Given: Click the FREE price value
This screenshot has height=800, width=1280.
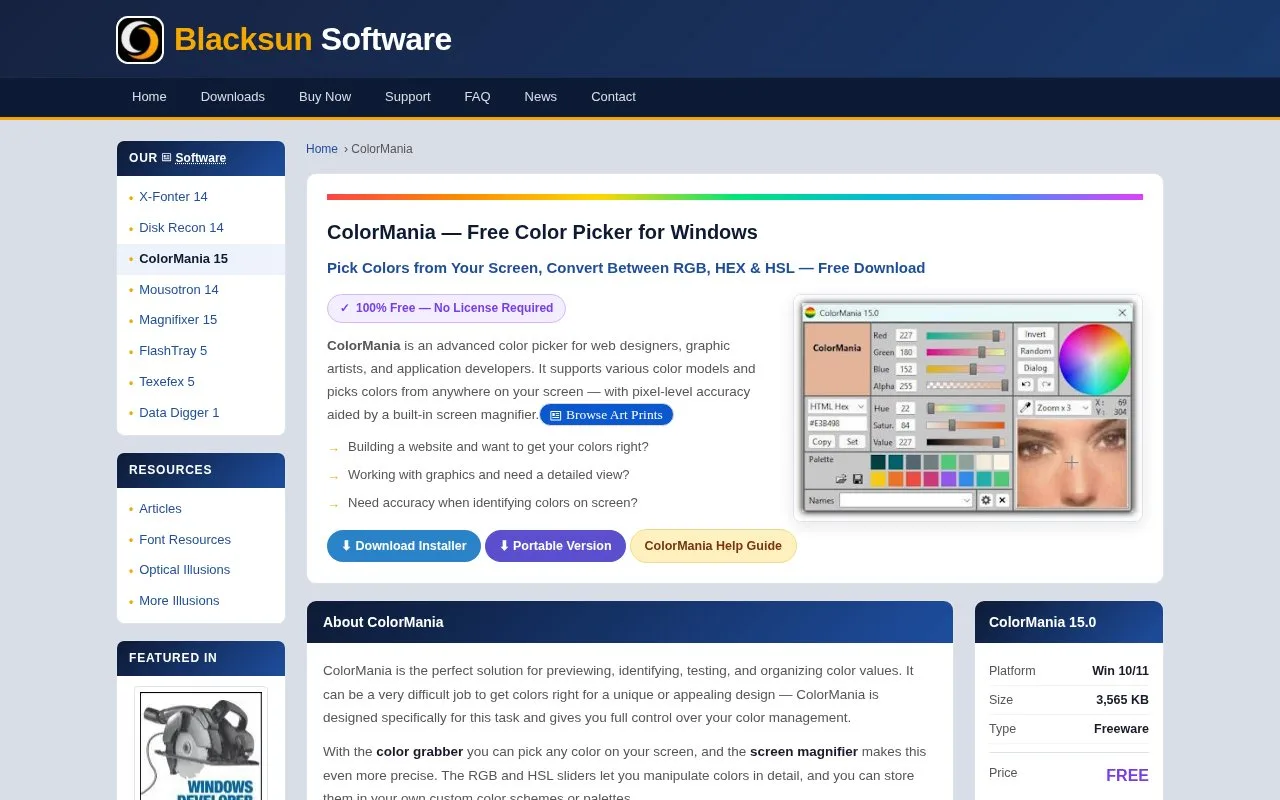Looking at the screenshot, I should click(1127, 776).
